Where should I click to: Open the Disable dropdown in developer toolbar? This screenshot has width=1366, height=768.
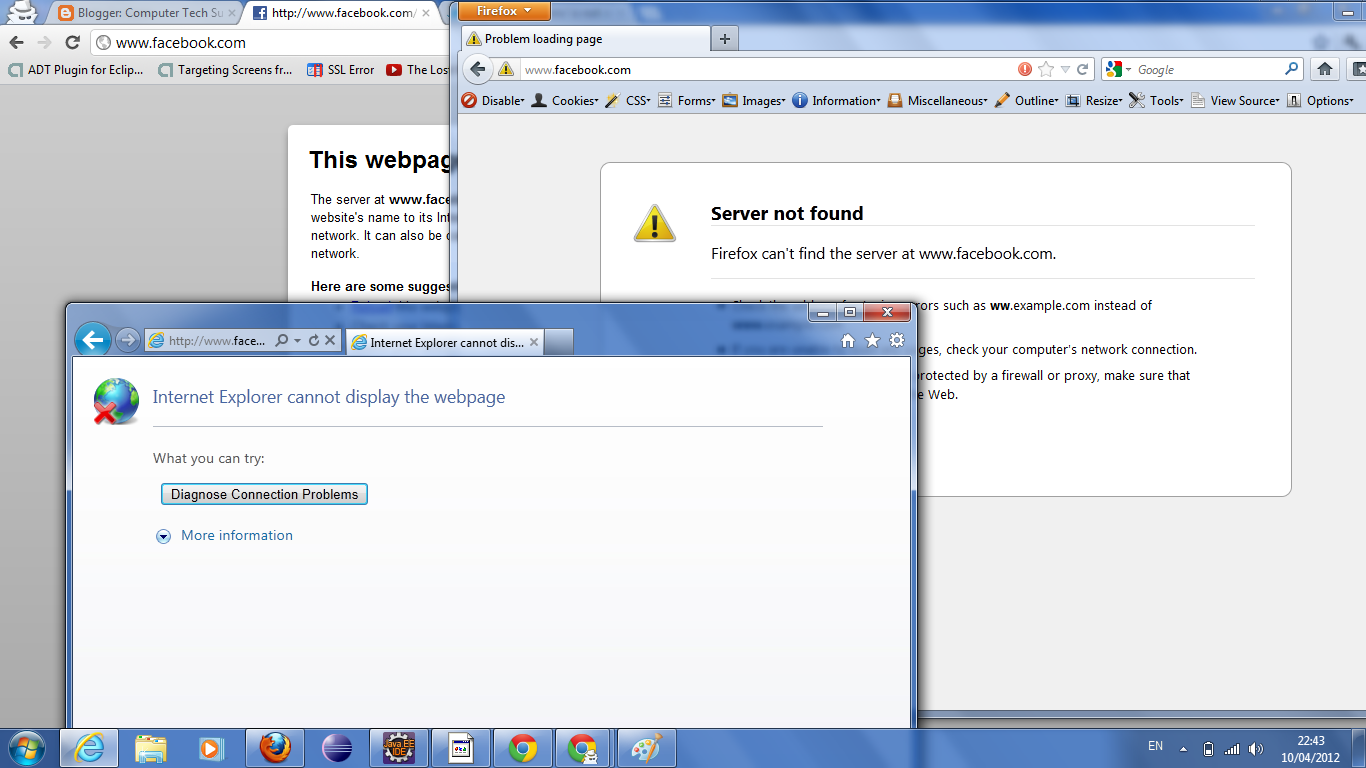click(x=493, y=100)
